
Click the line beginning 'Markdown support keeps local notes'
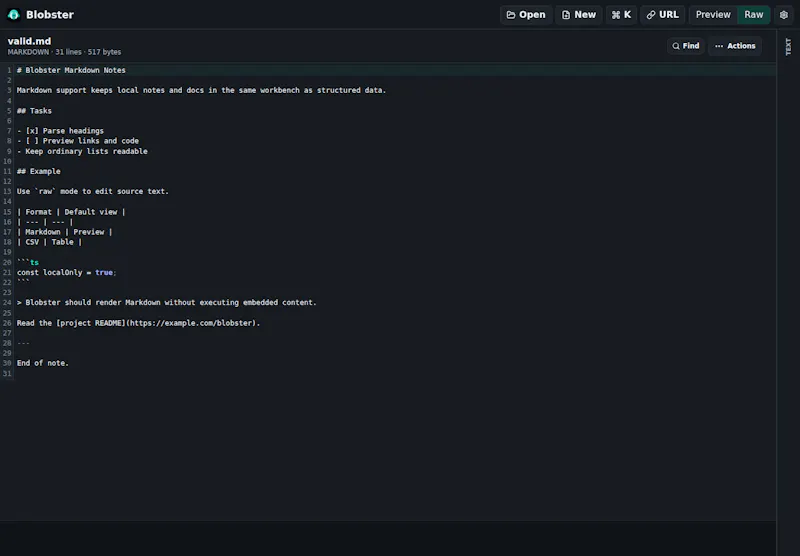(x=202, y=90)
